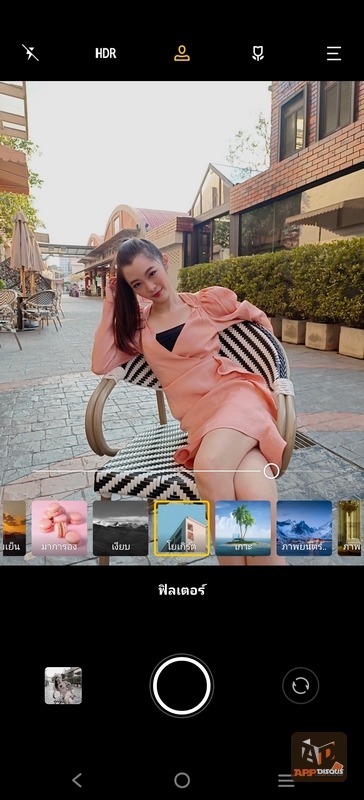The width and height of the screenshot is (364, 800).
Task: Select the partially visible sunset filter
Action: (x=13, y=528)
